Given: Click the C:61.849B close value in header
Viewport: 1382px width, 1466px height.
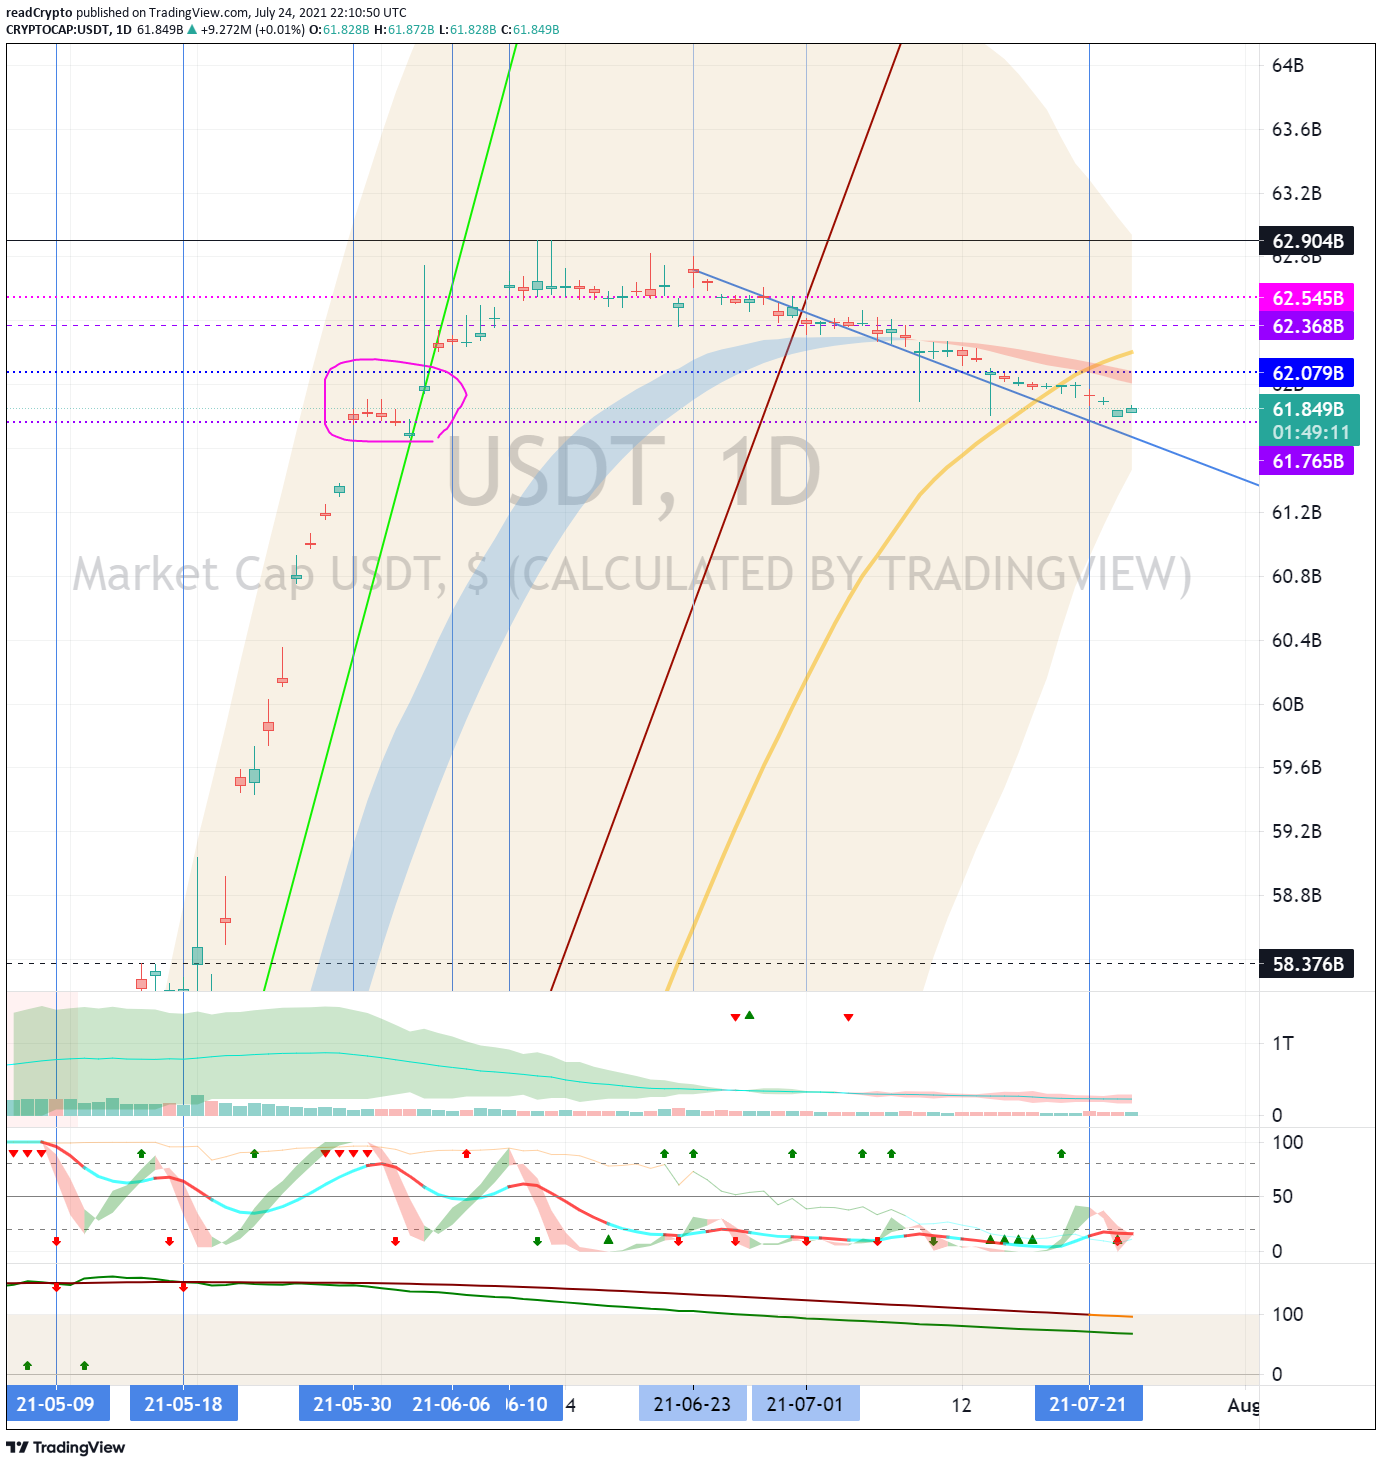Looking at the screenshot, I should (x=530, y=30).
